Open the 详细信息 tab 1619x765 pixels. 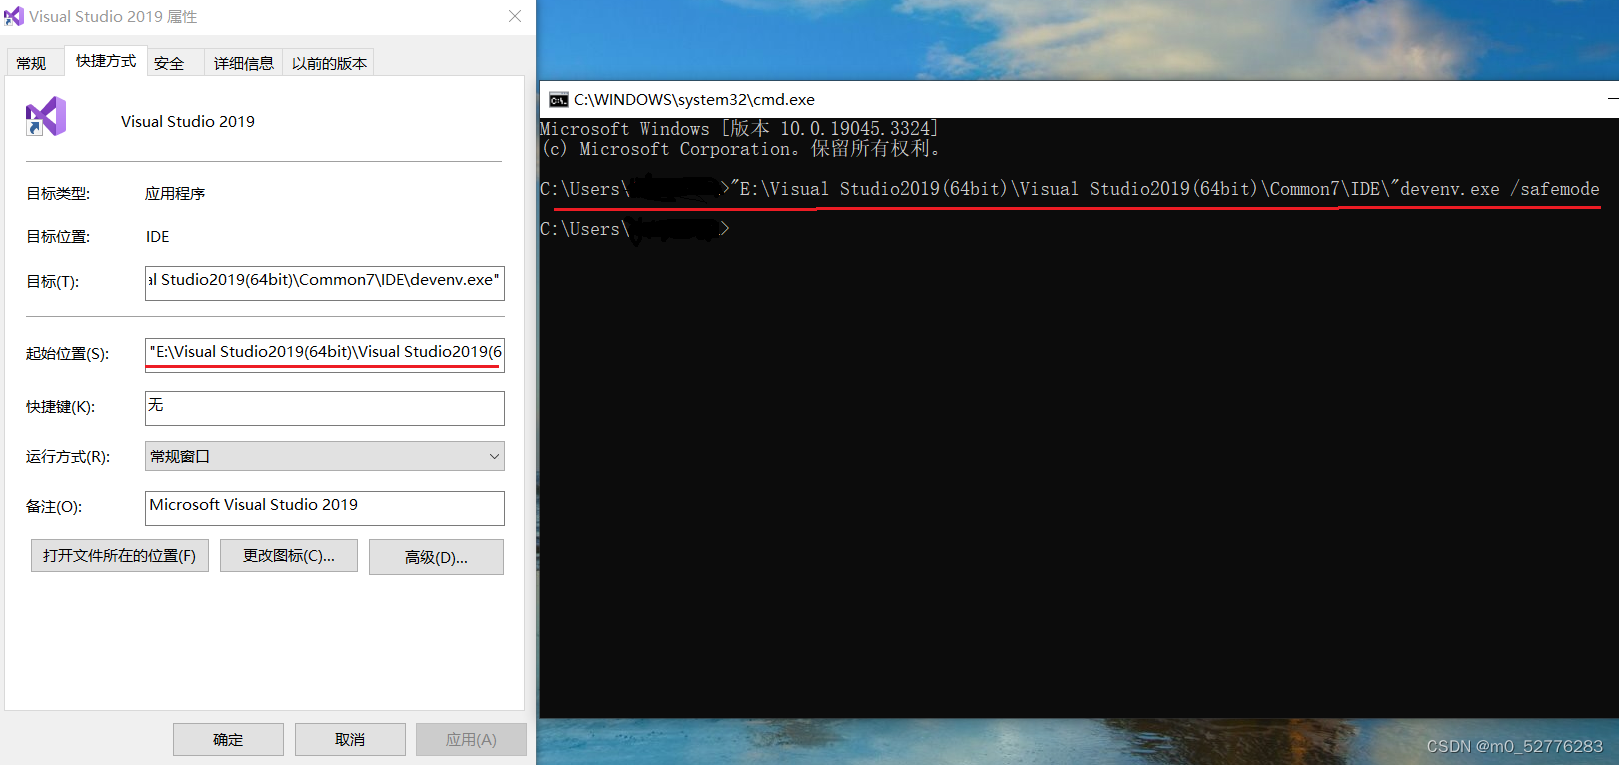click(243, 63)
